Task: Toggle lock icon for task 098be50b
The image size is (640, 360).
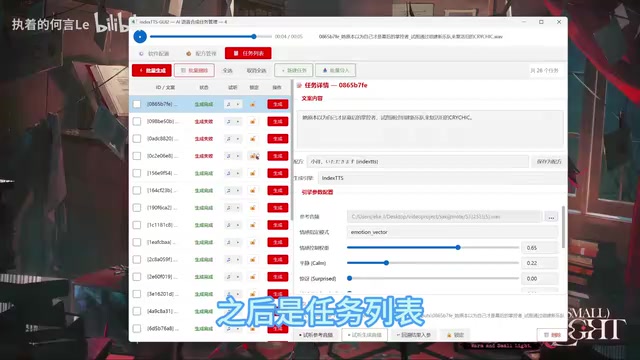Action: (253, 122)
